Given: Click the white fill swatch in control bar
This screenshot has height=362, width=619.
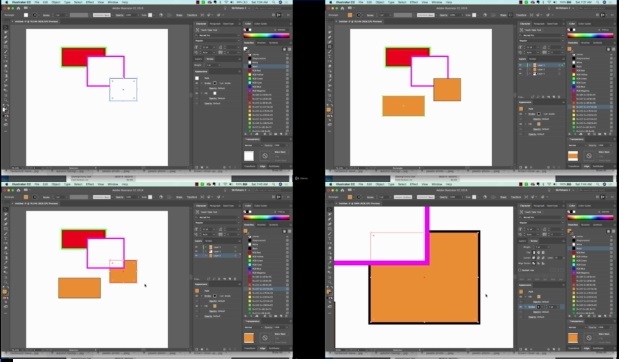Looking at the screenshot, I should click(x=26, y=15).
